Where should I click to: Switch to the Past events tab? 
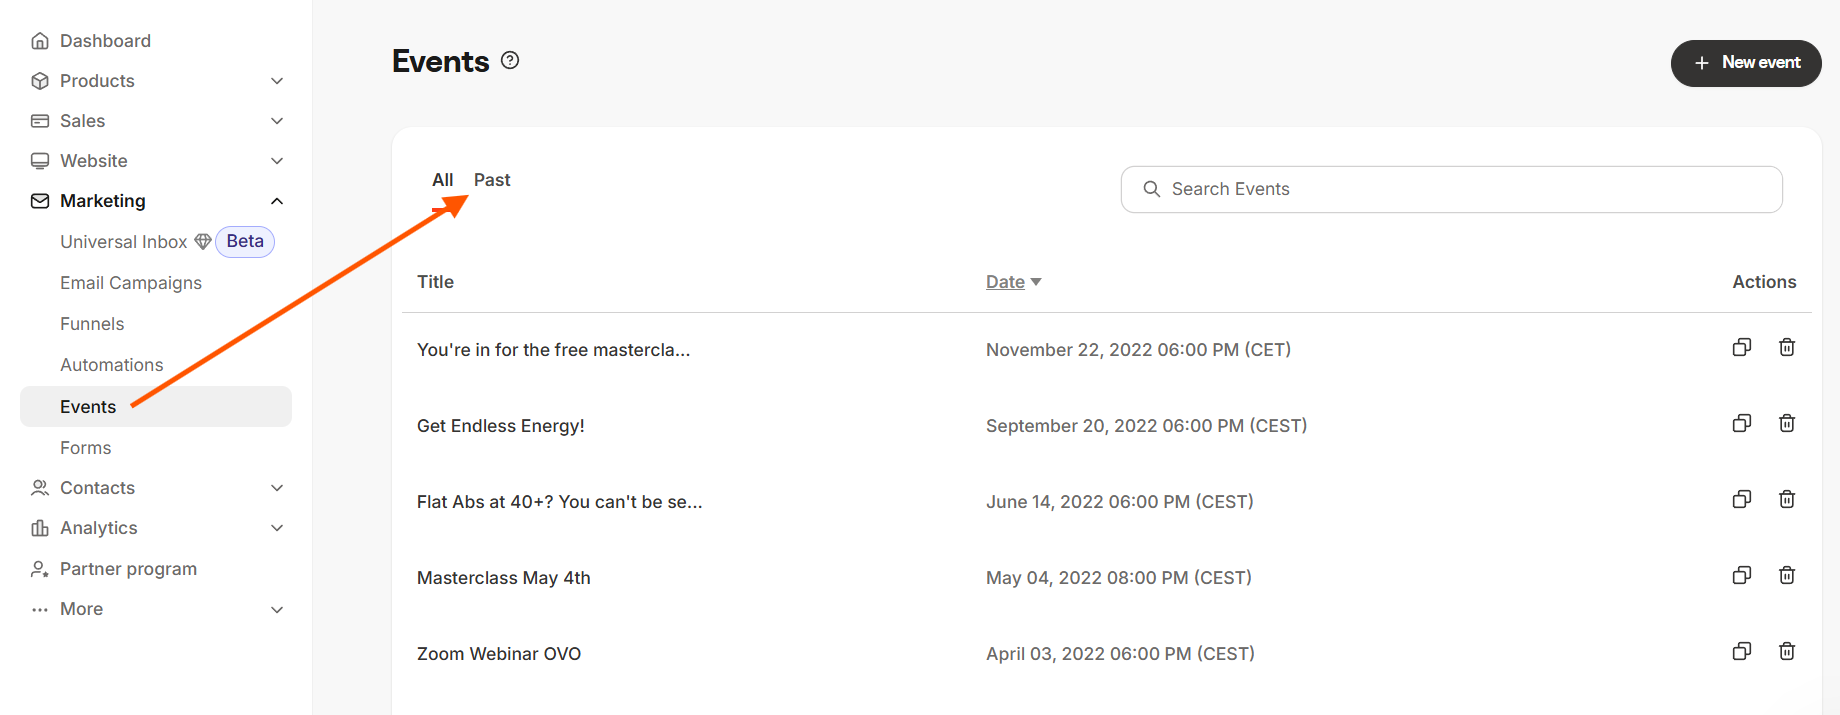point(491,180)
